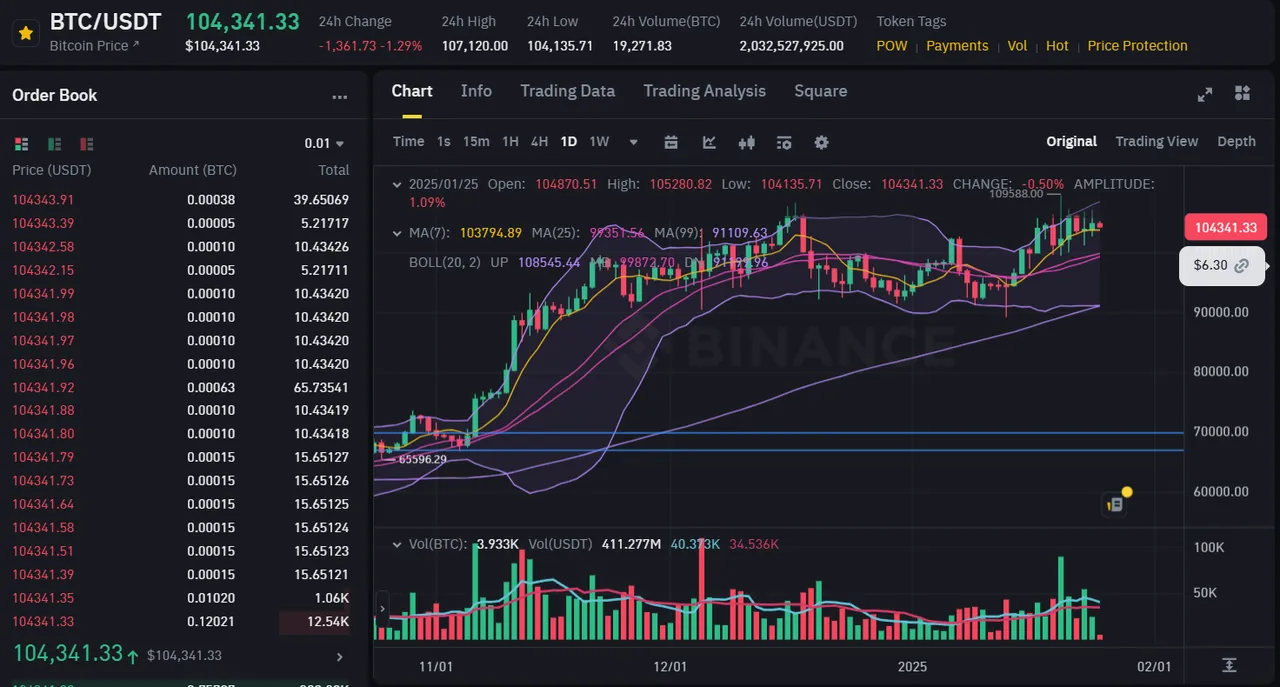Click the Hot token tag
1280x687 pixels.
tap(1057, 46)
